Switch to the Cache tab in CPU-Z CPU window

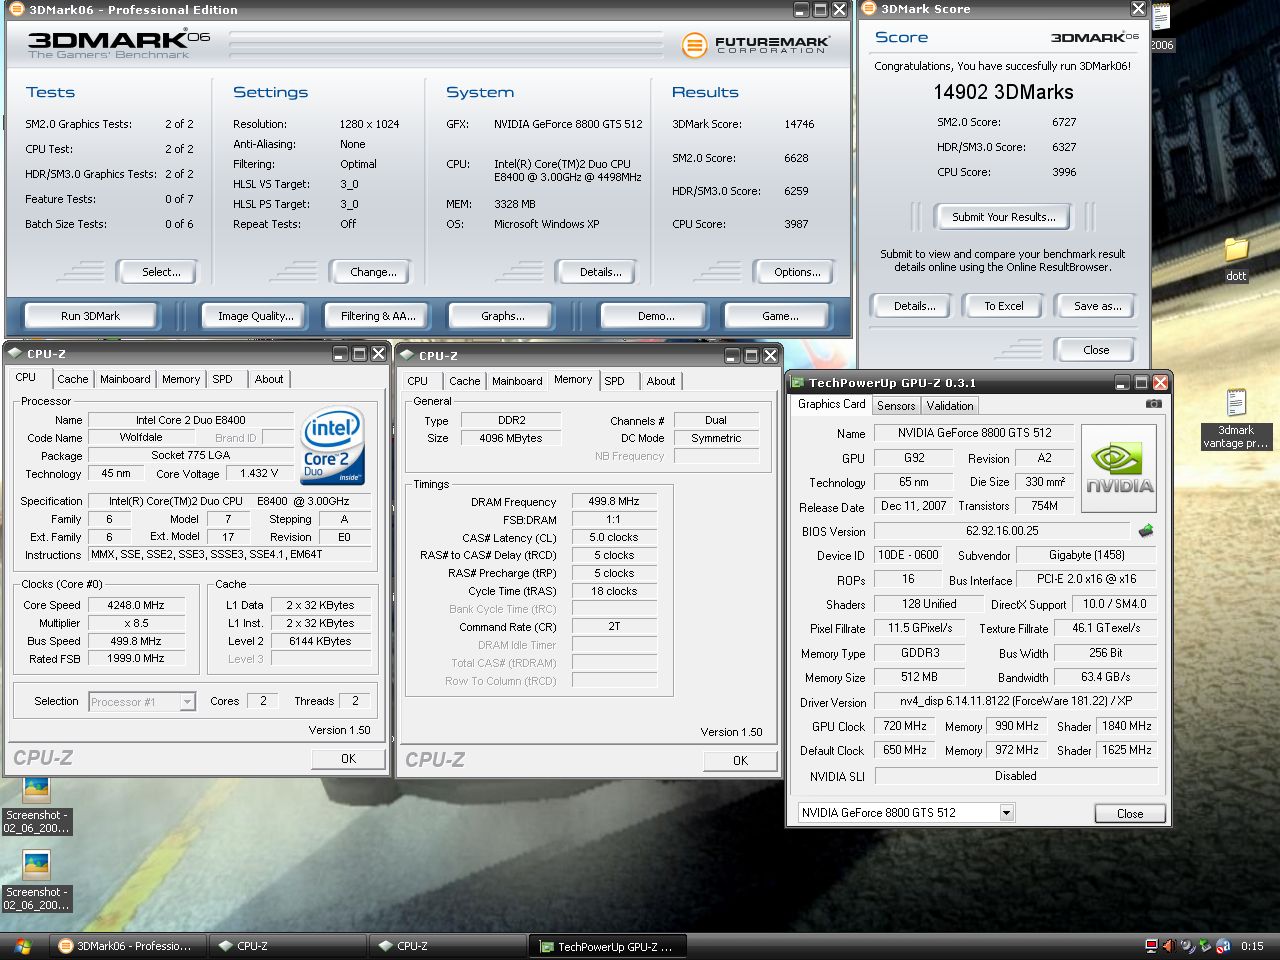pyautogui.click(x=72, y=379)
